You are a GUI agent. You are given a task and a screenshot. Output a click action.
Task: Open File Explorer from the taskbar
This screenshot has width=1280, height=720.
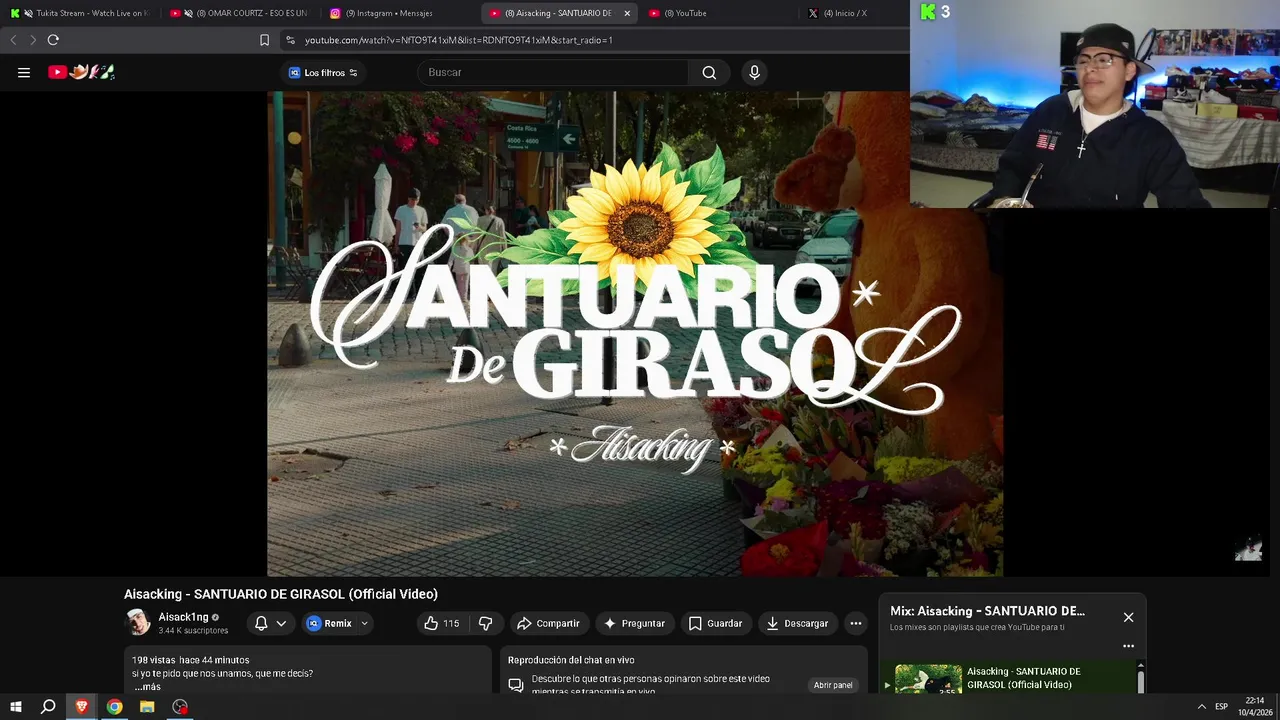[147, 707]
